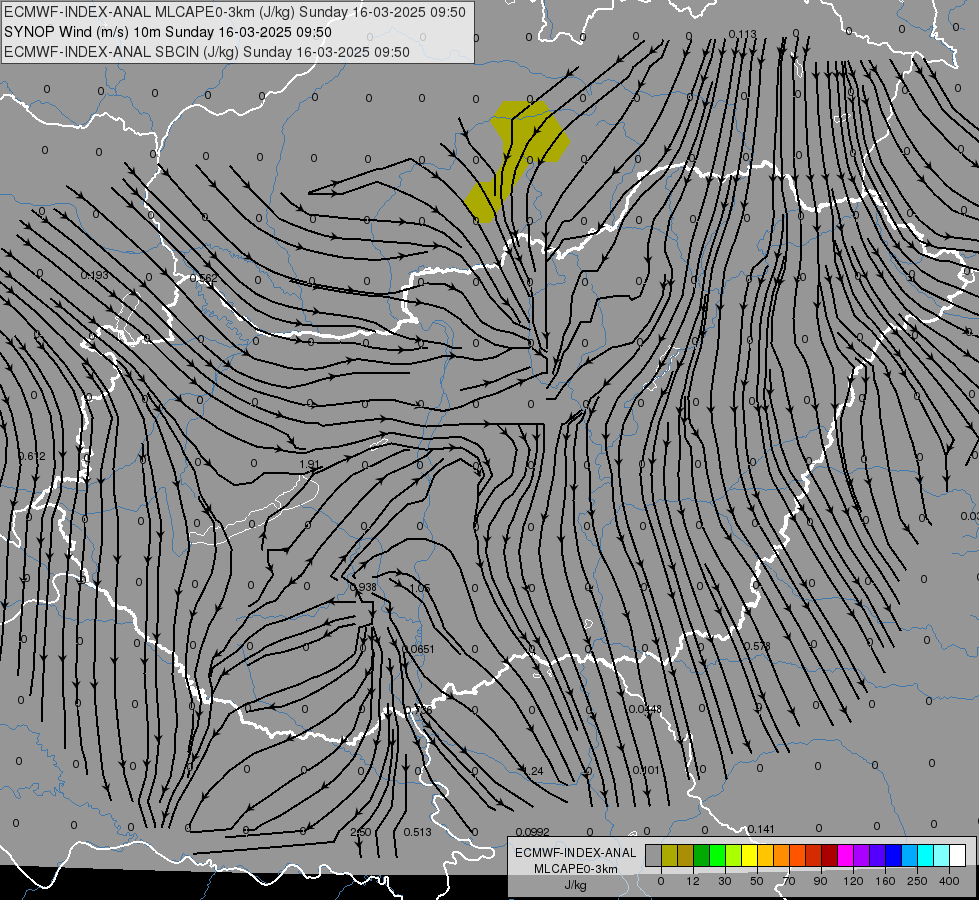979x900 pixels.
Task: Click the bright cyan legend swatch
Action: 925,856
